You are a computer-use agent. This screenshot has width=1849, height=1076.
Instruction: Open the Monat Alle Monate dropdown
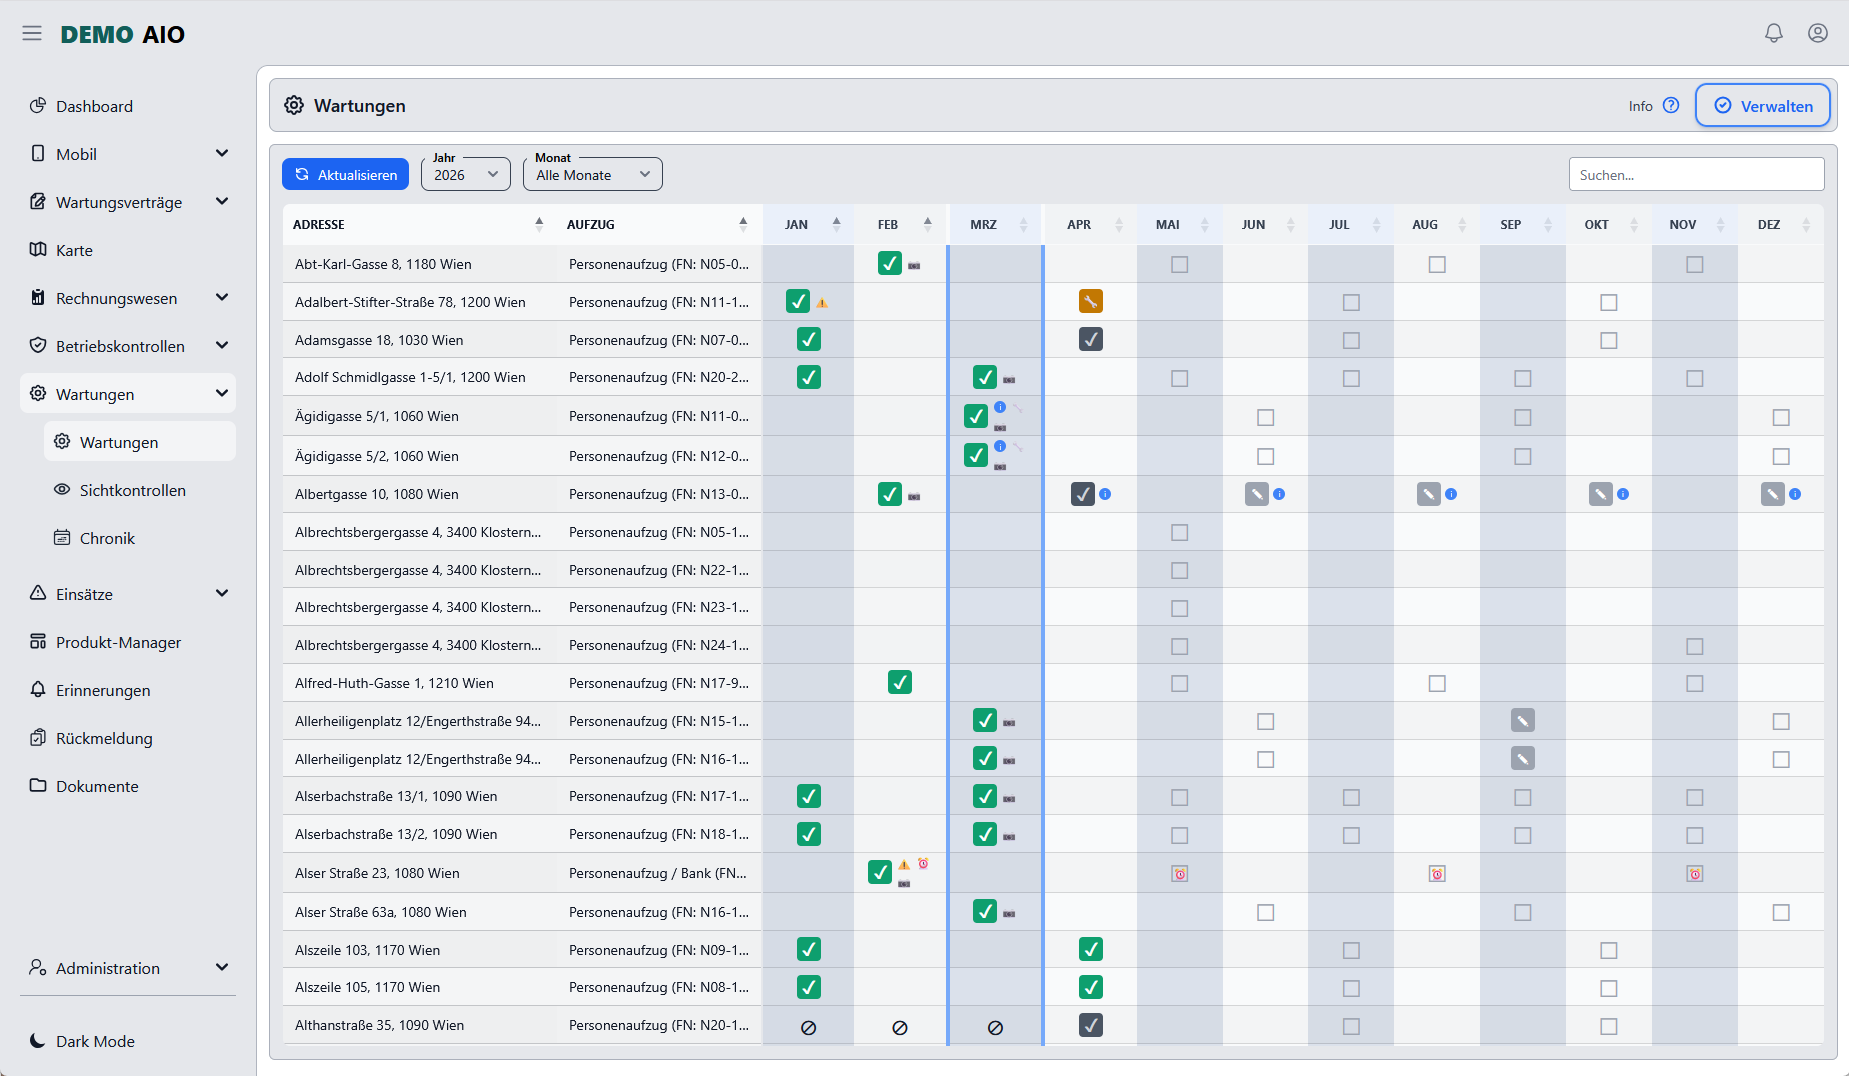(593, 174)
